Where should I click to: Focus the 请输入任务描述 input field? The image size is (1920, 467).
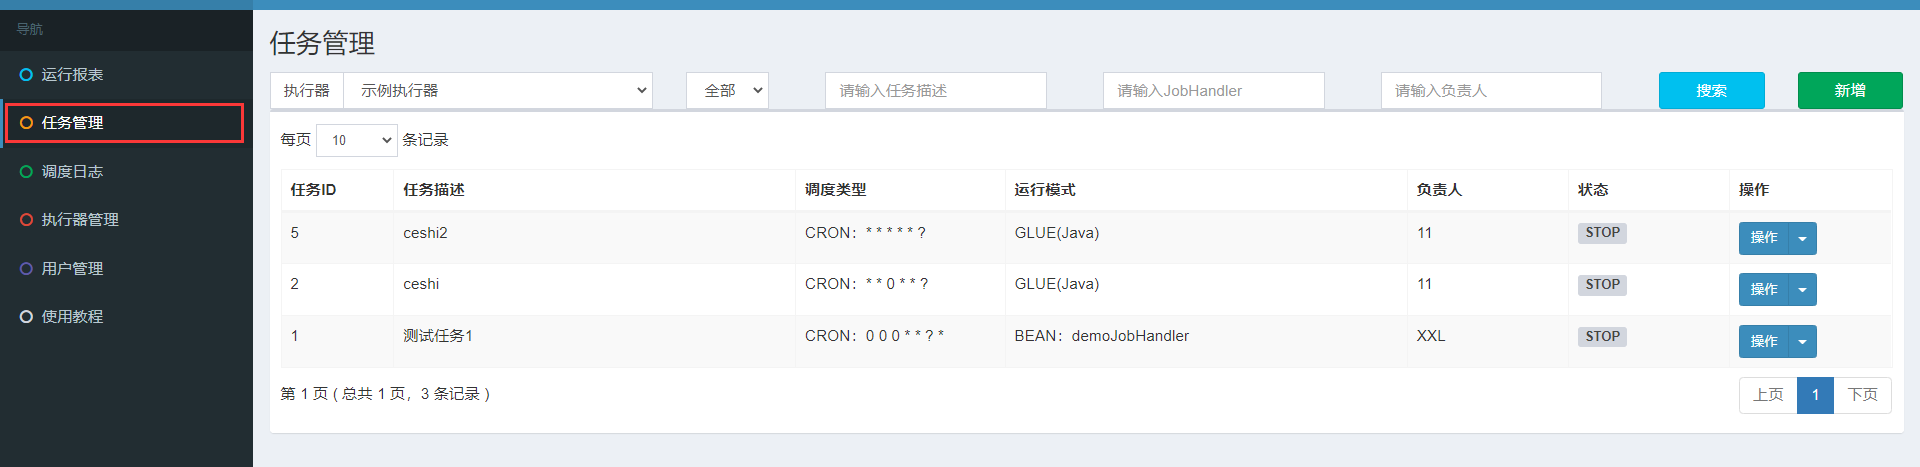(935, 91)
